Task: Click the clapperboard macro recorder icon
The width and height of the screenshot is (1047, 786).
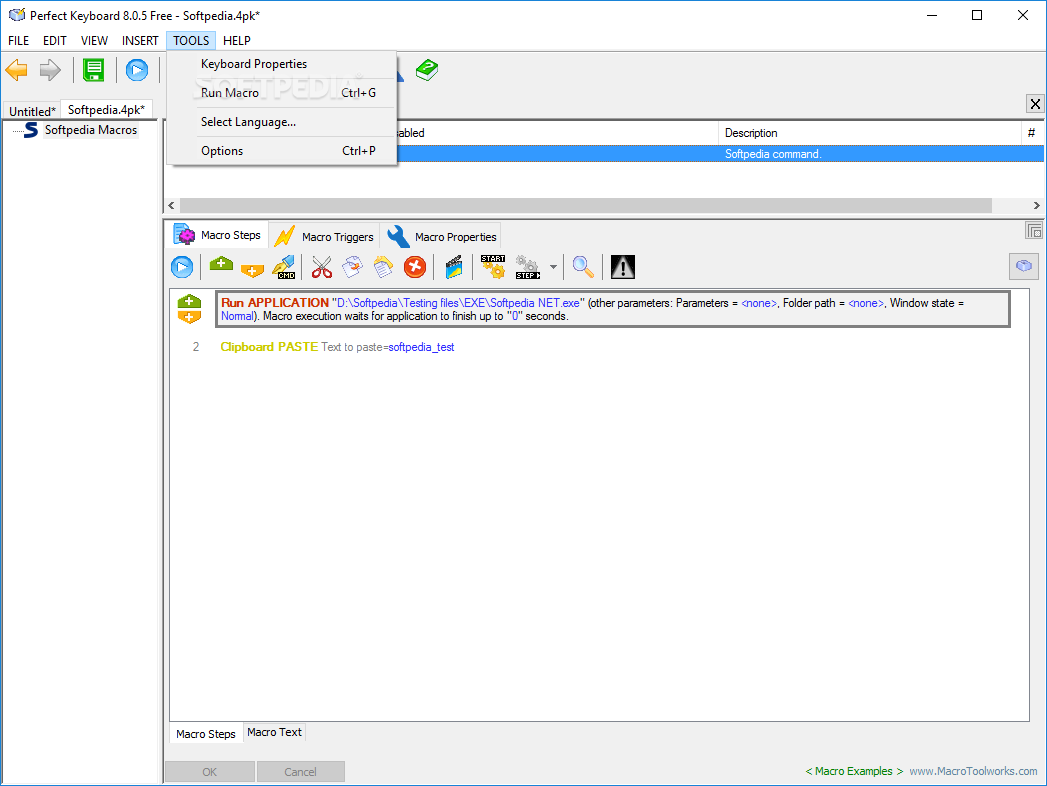Action: click(x=454, y=267)
